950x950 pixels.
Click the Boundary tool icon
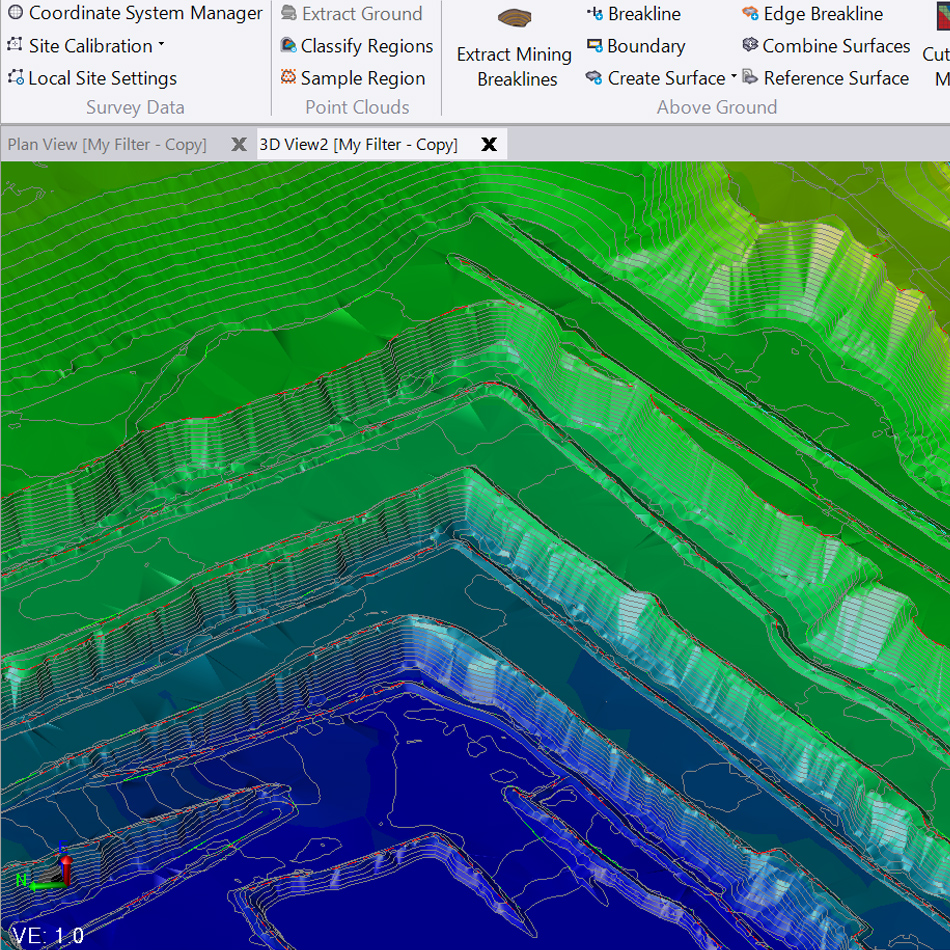click(x=592, y=46)
